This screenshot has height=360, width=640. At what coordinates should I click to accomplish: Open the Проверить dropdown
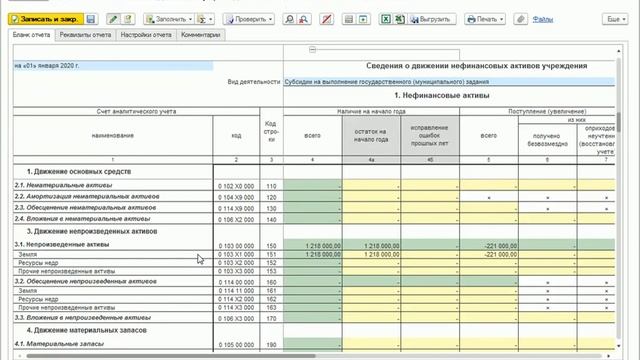(x=249, y=19)
